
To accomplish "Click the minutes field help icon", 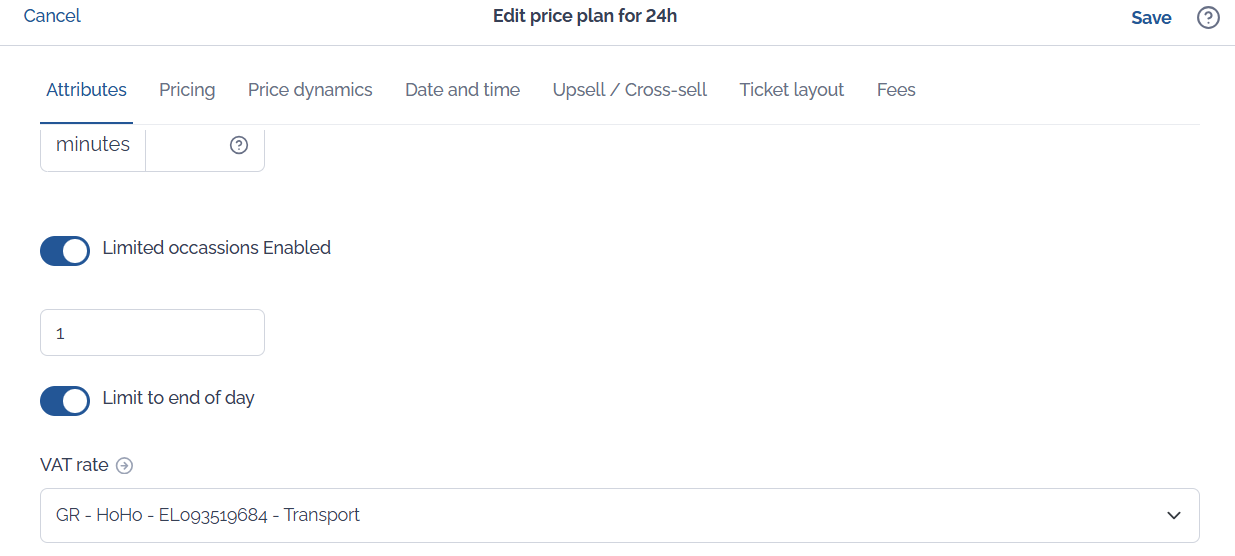I will [x=238, y=145].
